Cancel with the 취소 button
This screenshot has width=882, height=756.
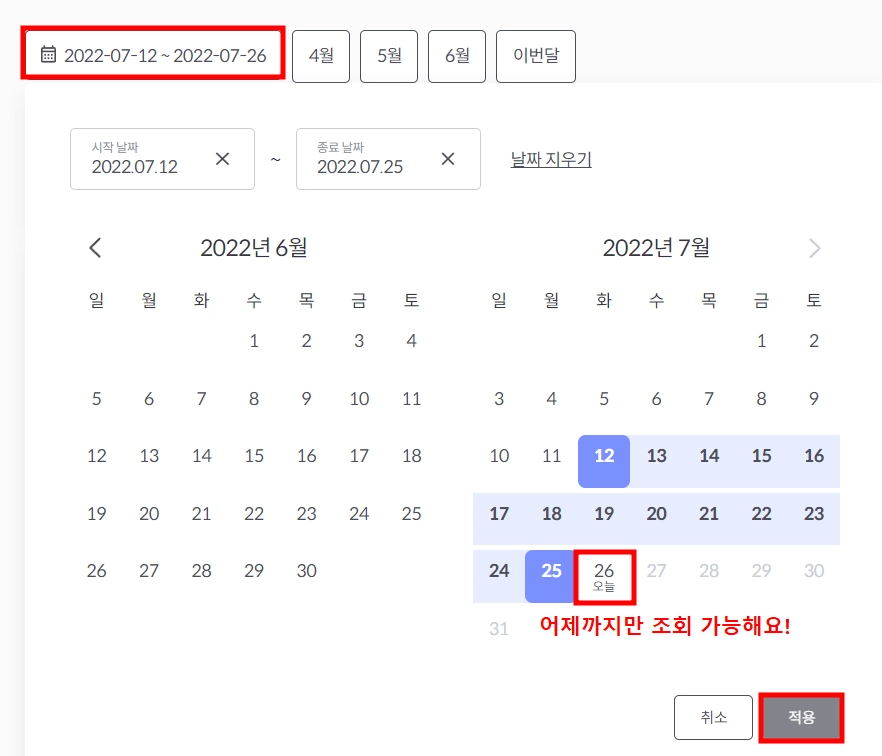[713, 717]
